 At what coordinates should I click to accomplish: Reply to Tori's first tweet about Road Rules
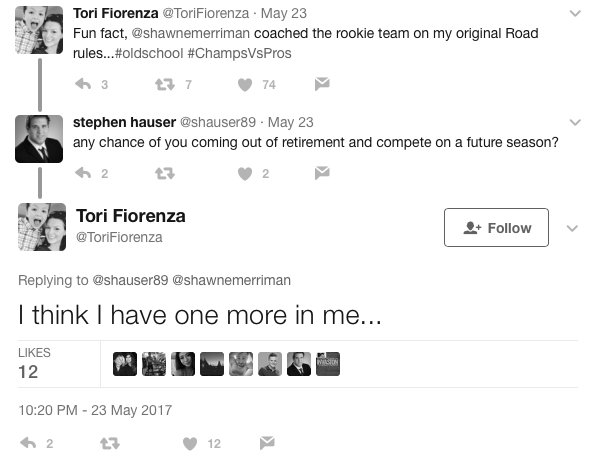coord(83,84)
